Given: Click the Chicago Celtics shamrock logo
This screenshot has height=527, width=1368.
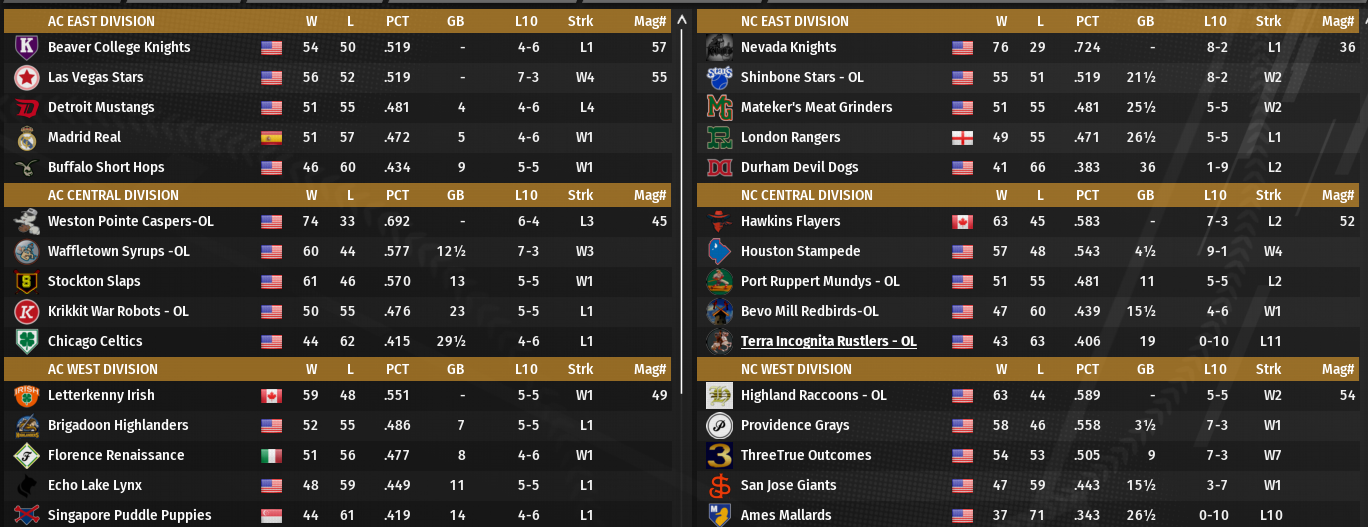Looking at the screenshot, I should coord(27,341).
